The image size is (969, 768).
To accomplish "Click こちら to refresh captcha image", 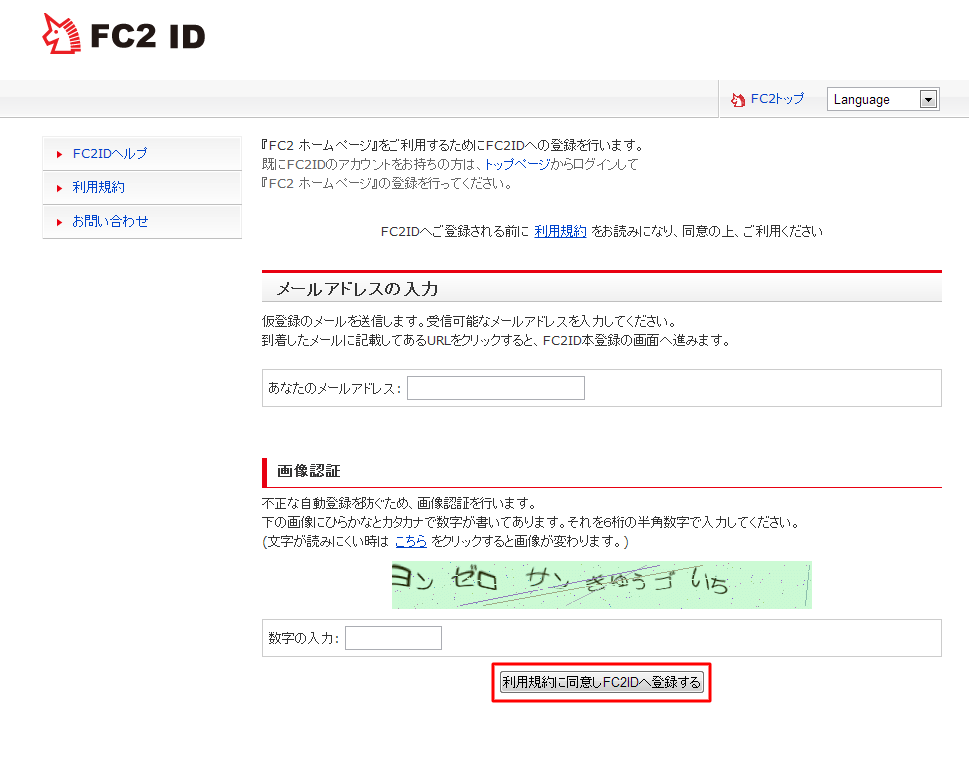I will pos(411,541).
